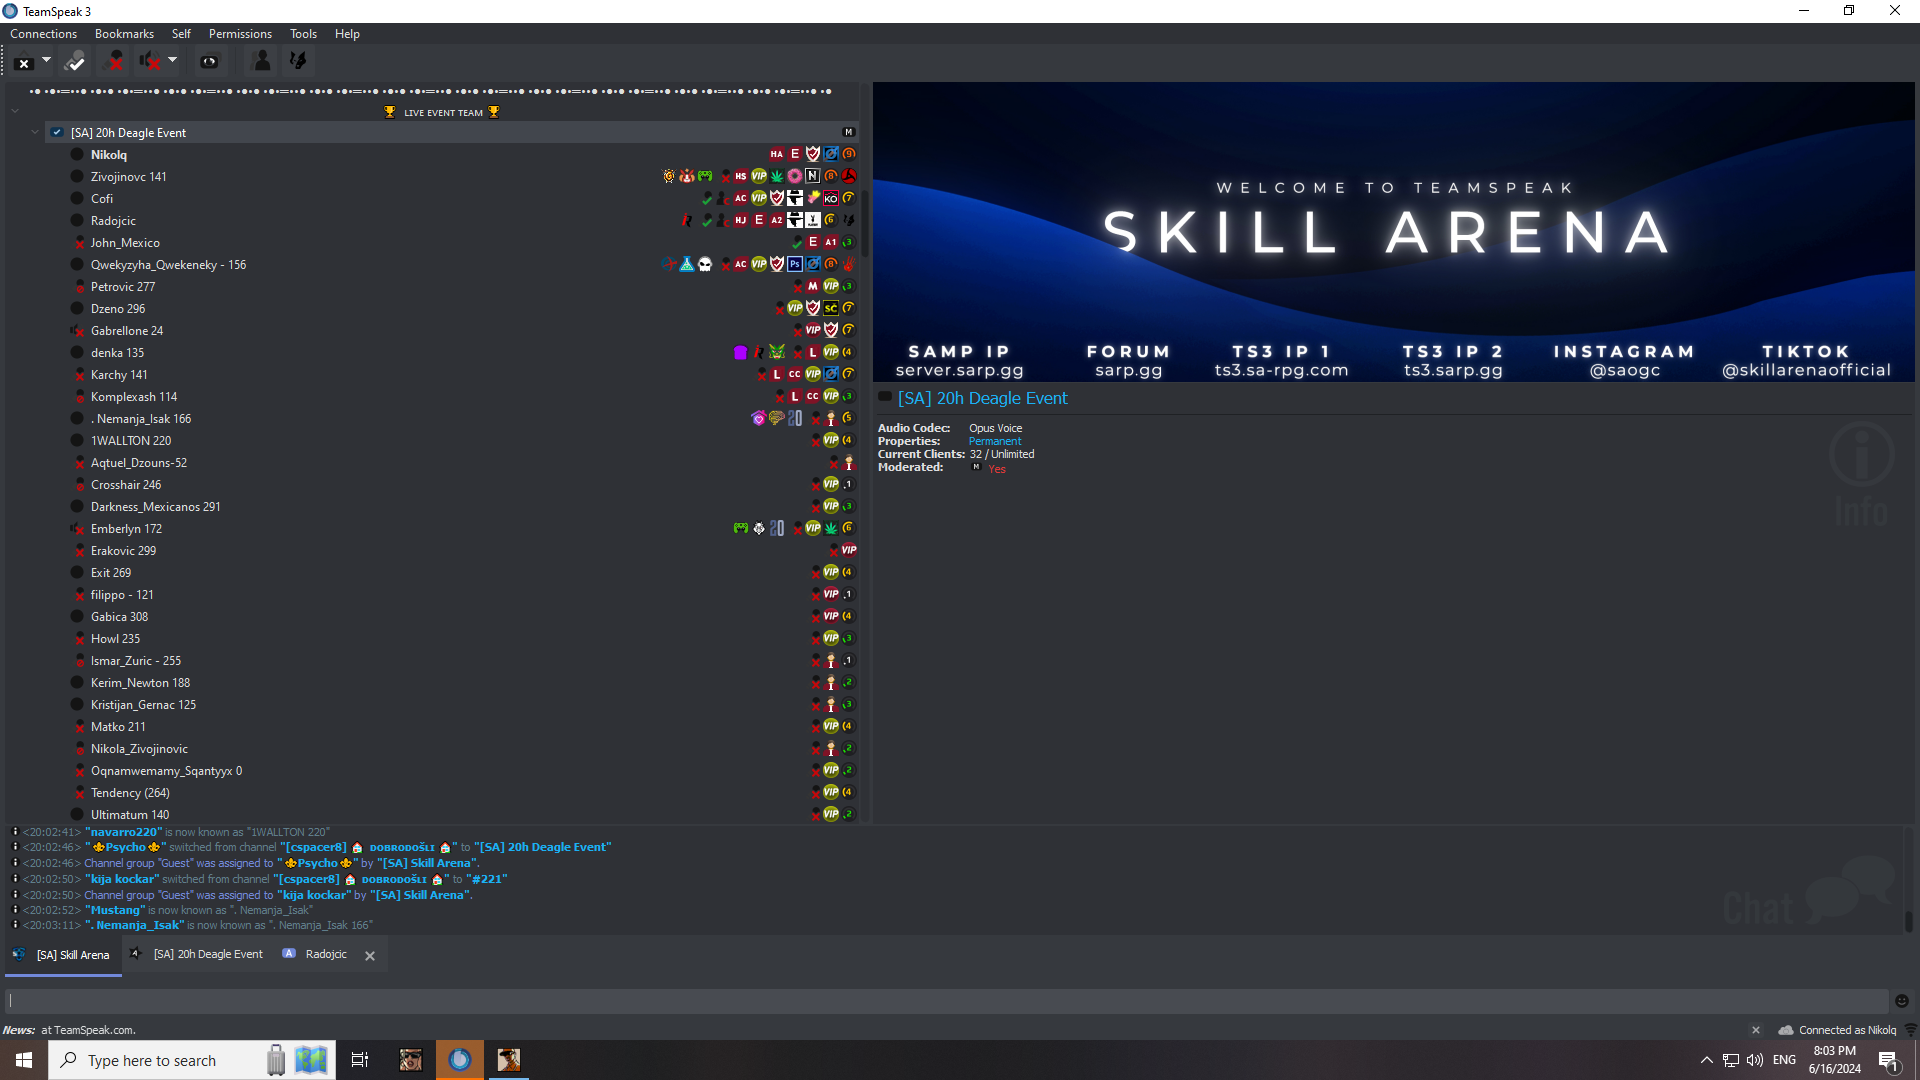Collapse the [SA] 20h Deagle Event channel

(35, 132)
